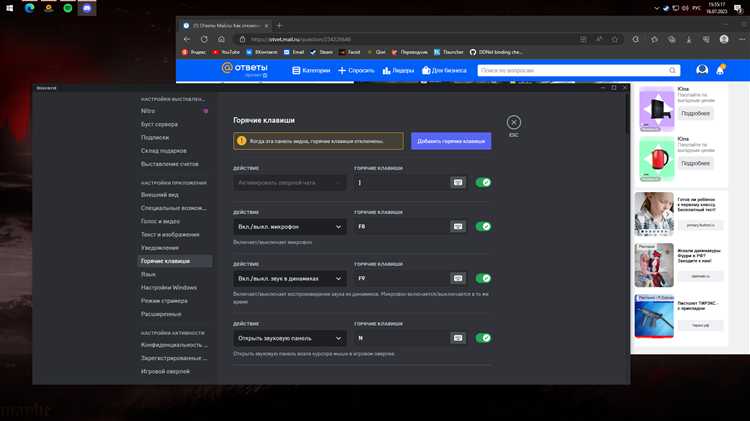Click the search magnifier icon on Ответы
The image size is (750, 421).
point(673,70)
